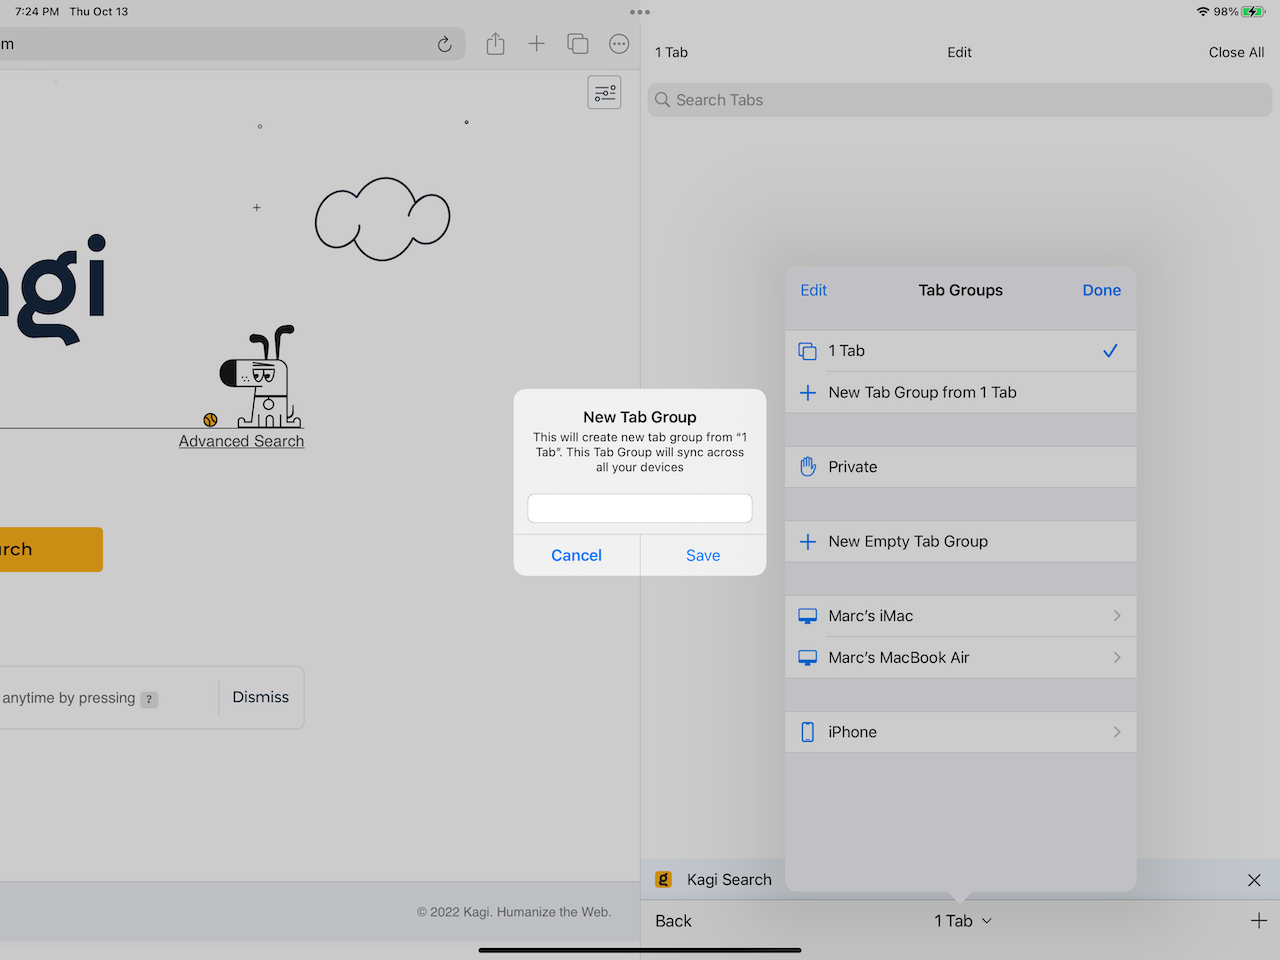1280x960 pixels.
Task: Tap the Private tab group hand icon
Action: point(807,466)
